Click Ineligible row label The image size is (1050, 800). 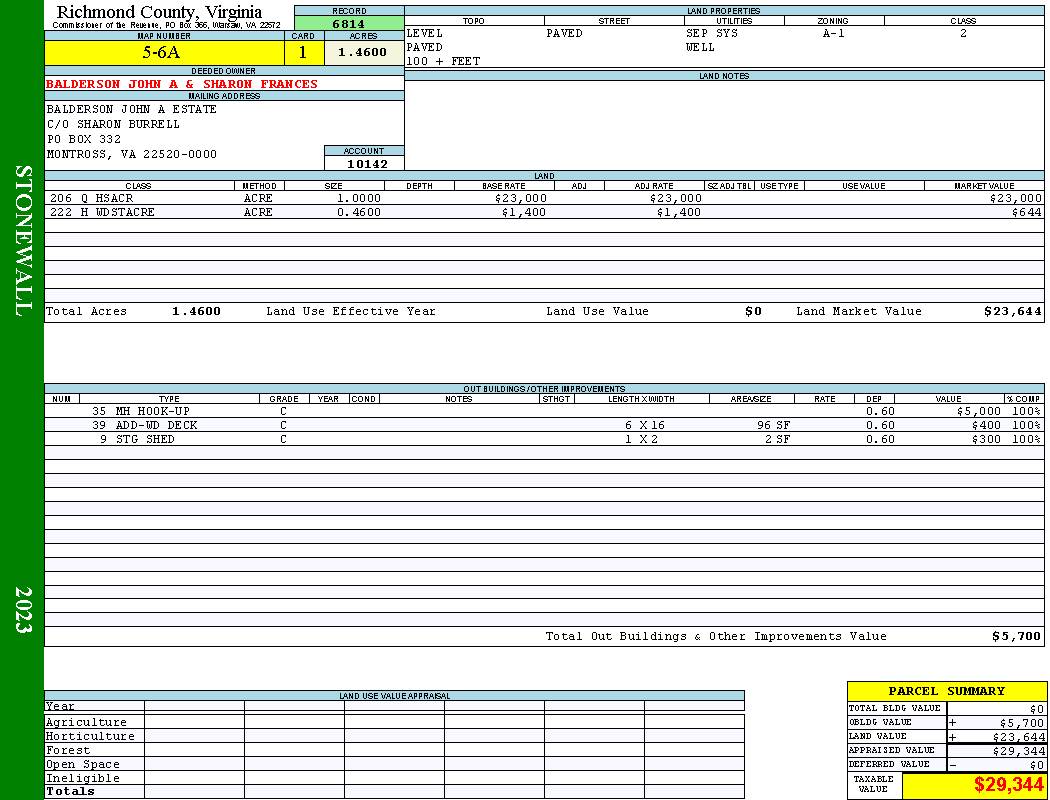click(x=82, y=779)
